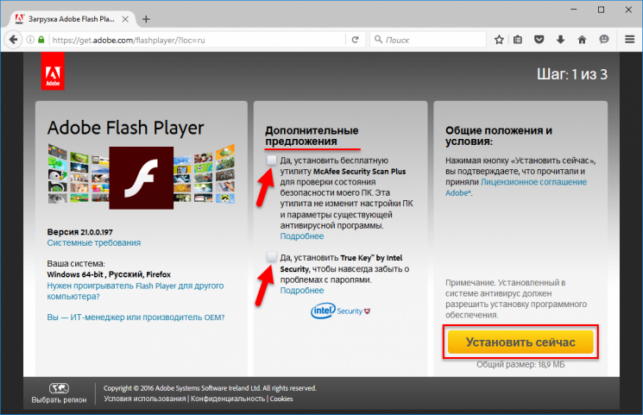The height and width of the screenshot is (415, 643).
Task: Click Windows 64-bit, Русский, Firefox text
Action: 109,274
